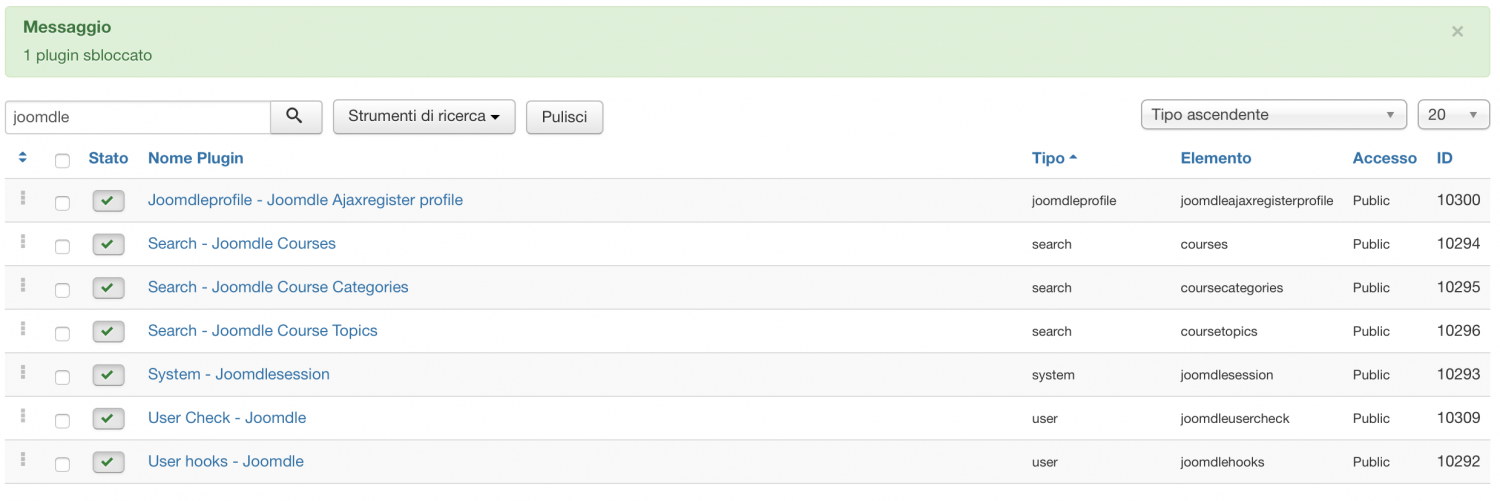
Task: Click the ordering sort arrows column icon
Action: point(22,158)
